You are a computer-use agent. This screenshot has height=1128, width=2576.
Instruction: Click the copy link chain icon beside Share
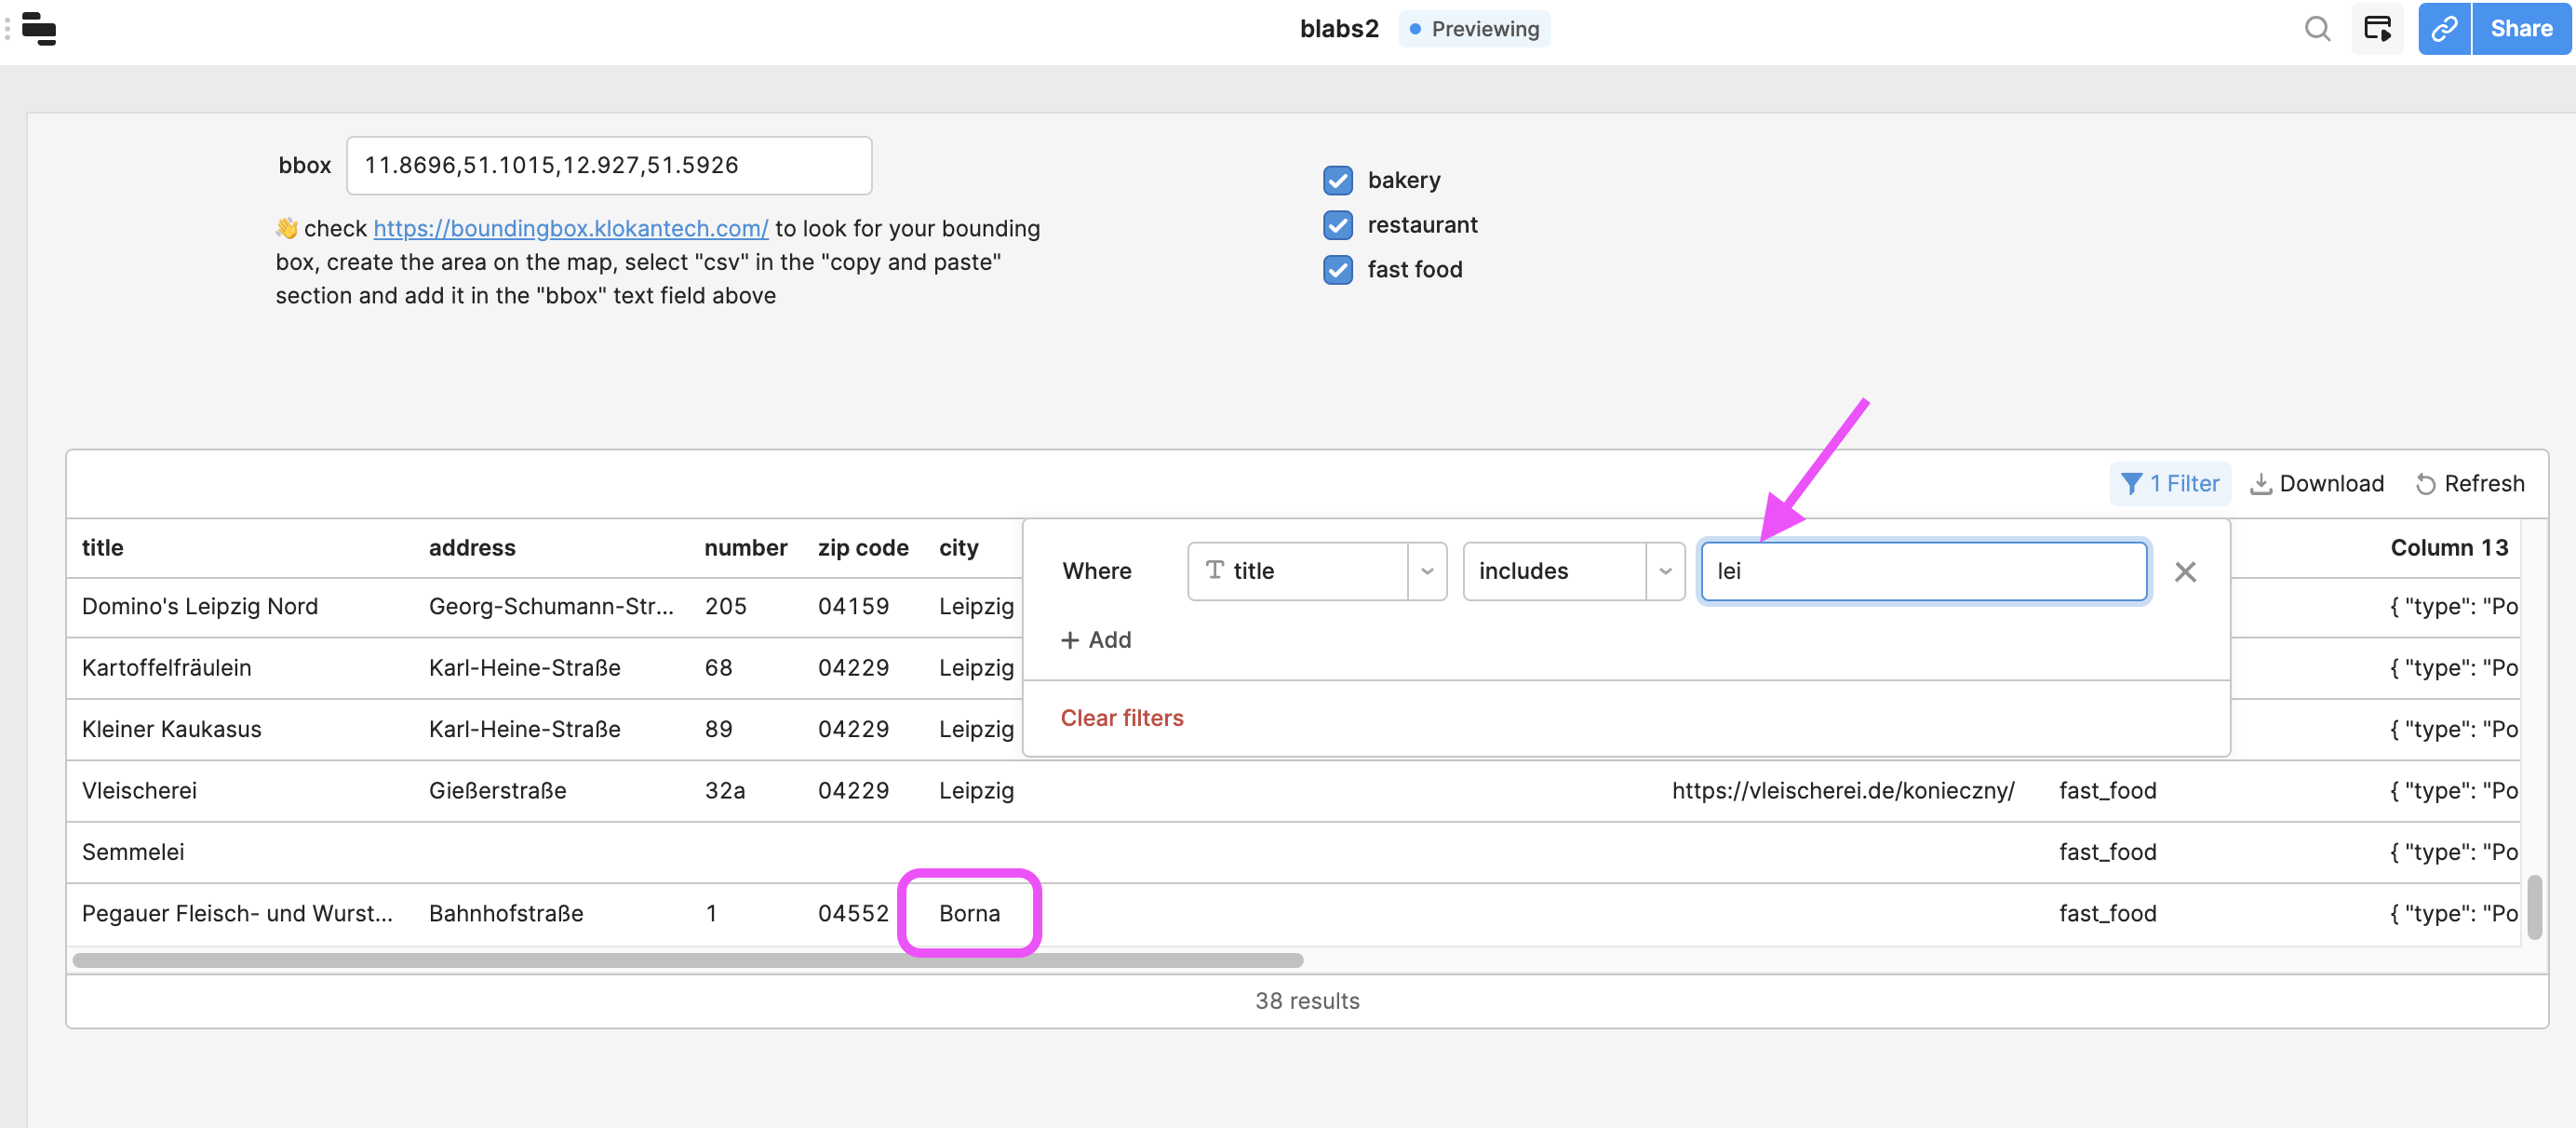click(2444, 29)
